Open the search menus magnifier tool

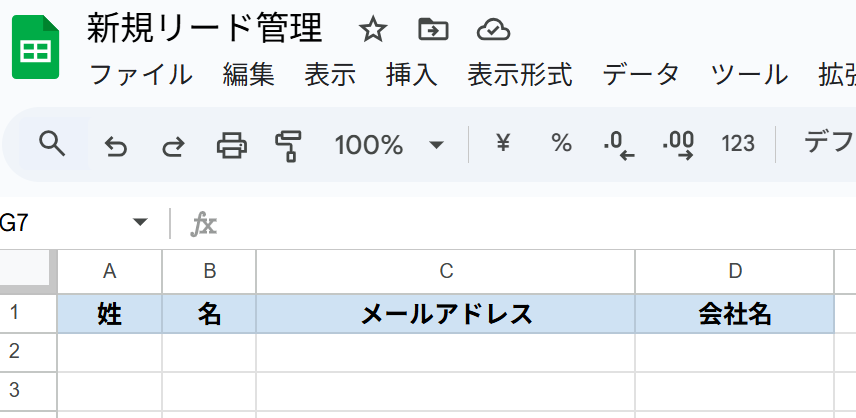pyautogui.click(x=53, y=145)
